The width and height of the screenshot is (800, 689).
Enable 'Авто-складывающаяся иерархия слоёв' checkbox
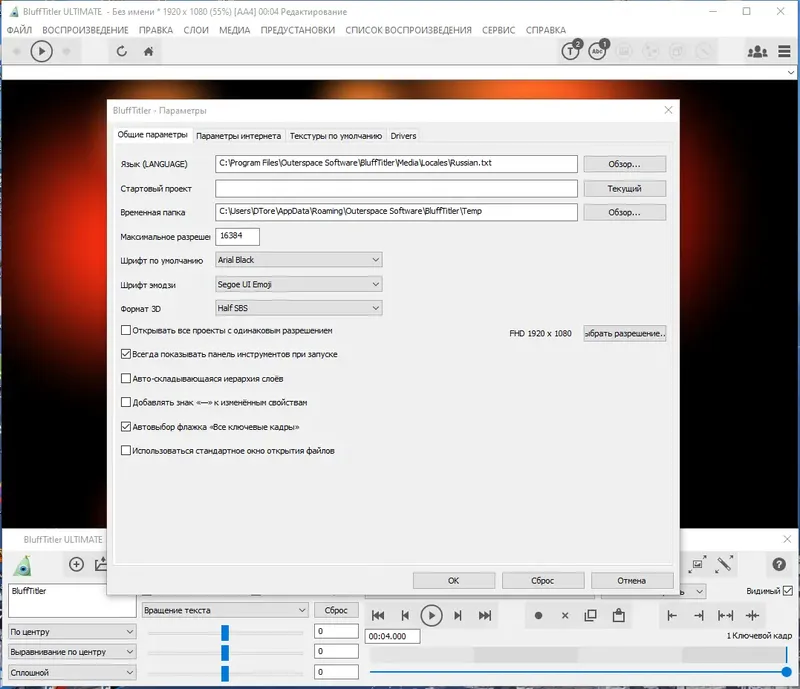(x=126, y=378)
